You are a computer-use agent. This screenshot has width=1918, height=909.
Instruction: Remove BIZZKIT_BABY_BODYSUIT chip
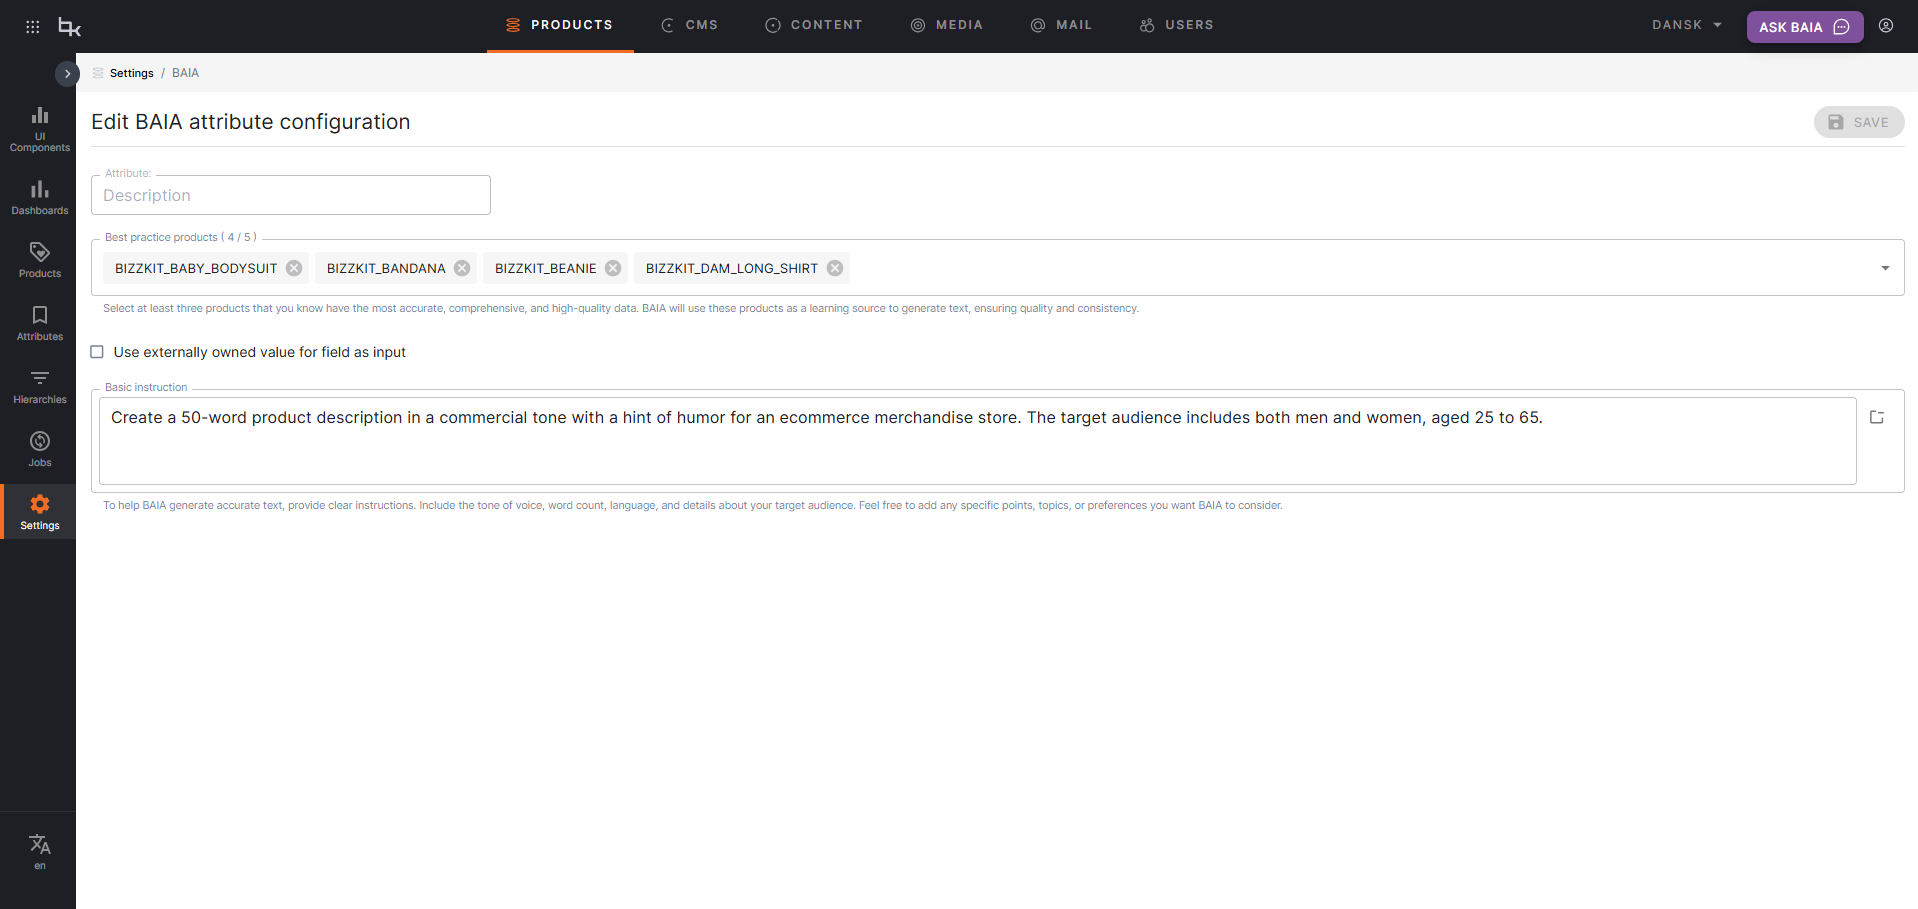(x=294, y=268)
